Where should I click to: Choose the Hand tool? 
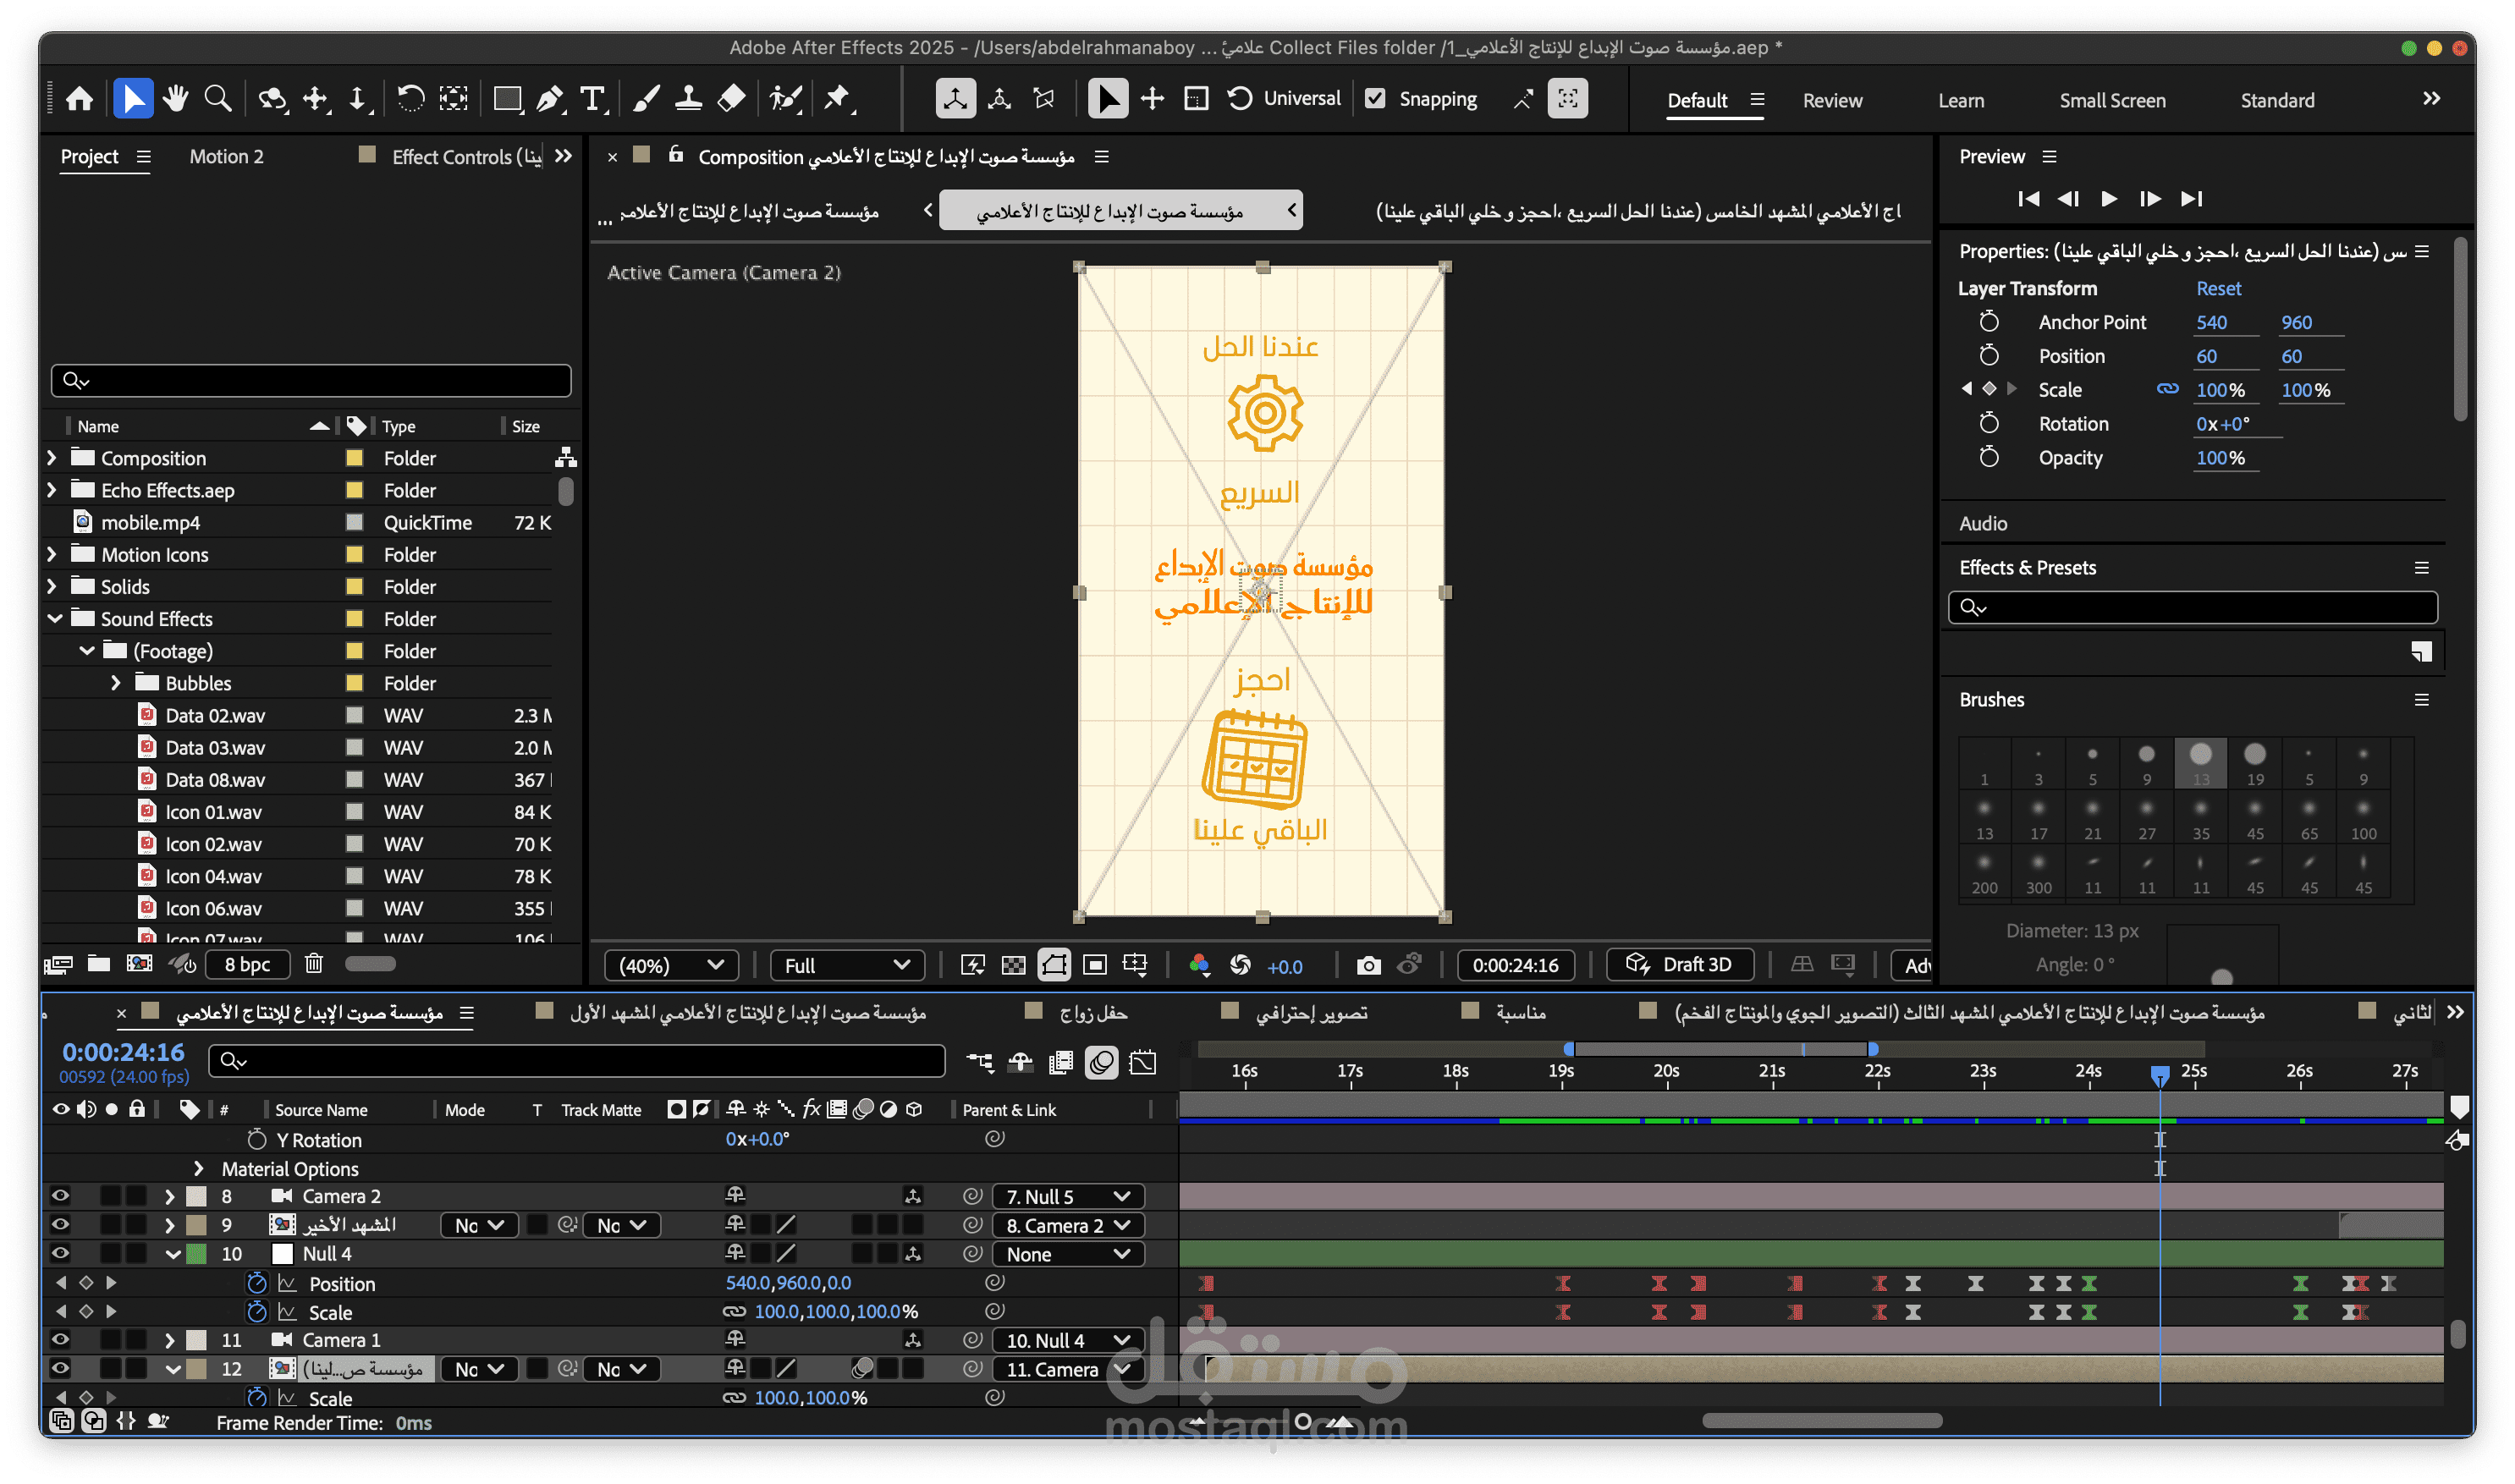click(x=176, y=99)
